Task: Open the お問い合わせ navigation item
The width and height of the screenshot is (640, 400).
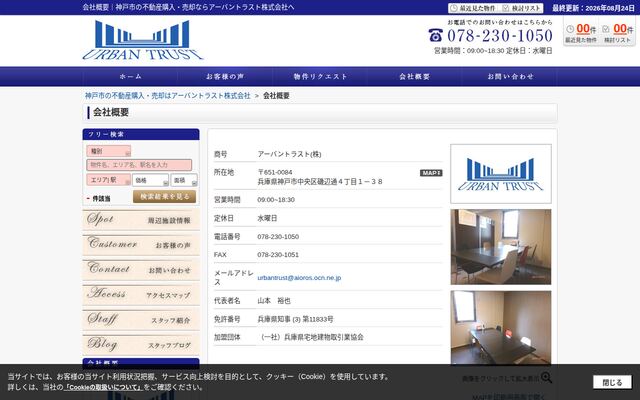Action: coord(510,76)
